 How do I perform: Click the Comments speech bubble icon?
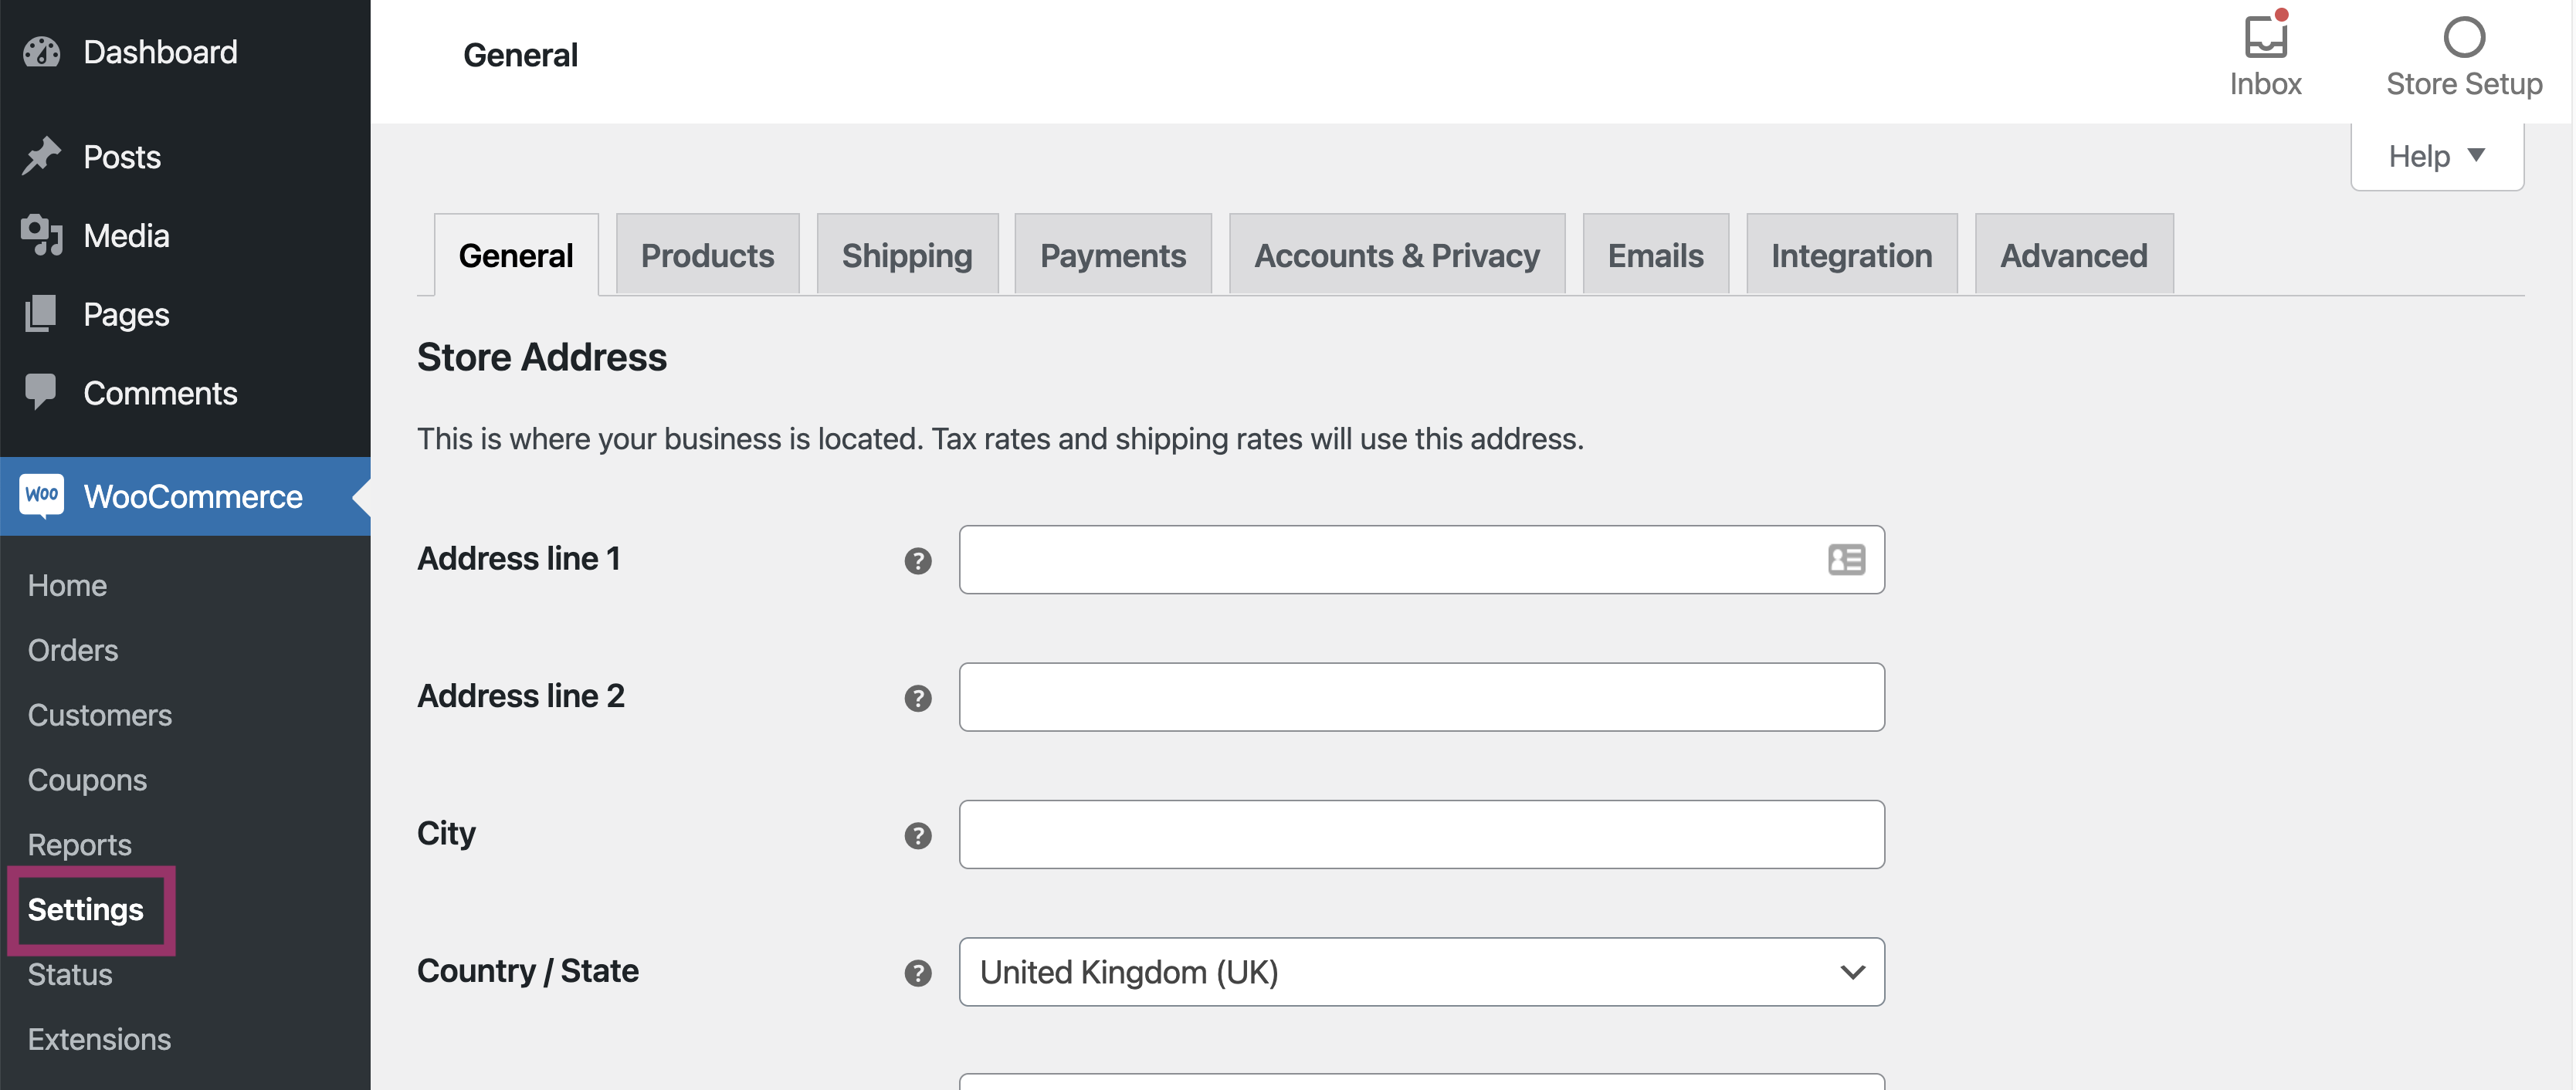pyautogui.click(x=42, y=392)
